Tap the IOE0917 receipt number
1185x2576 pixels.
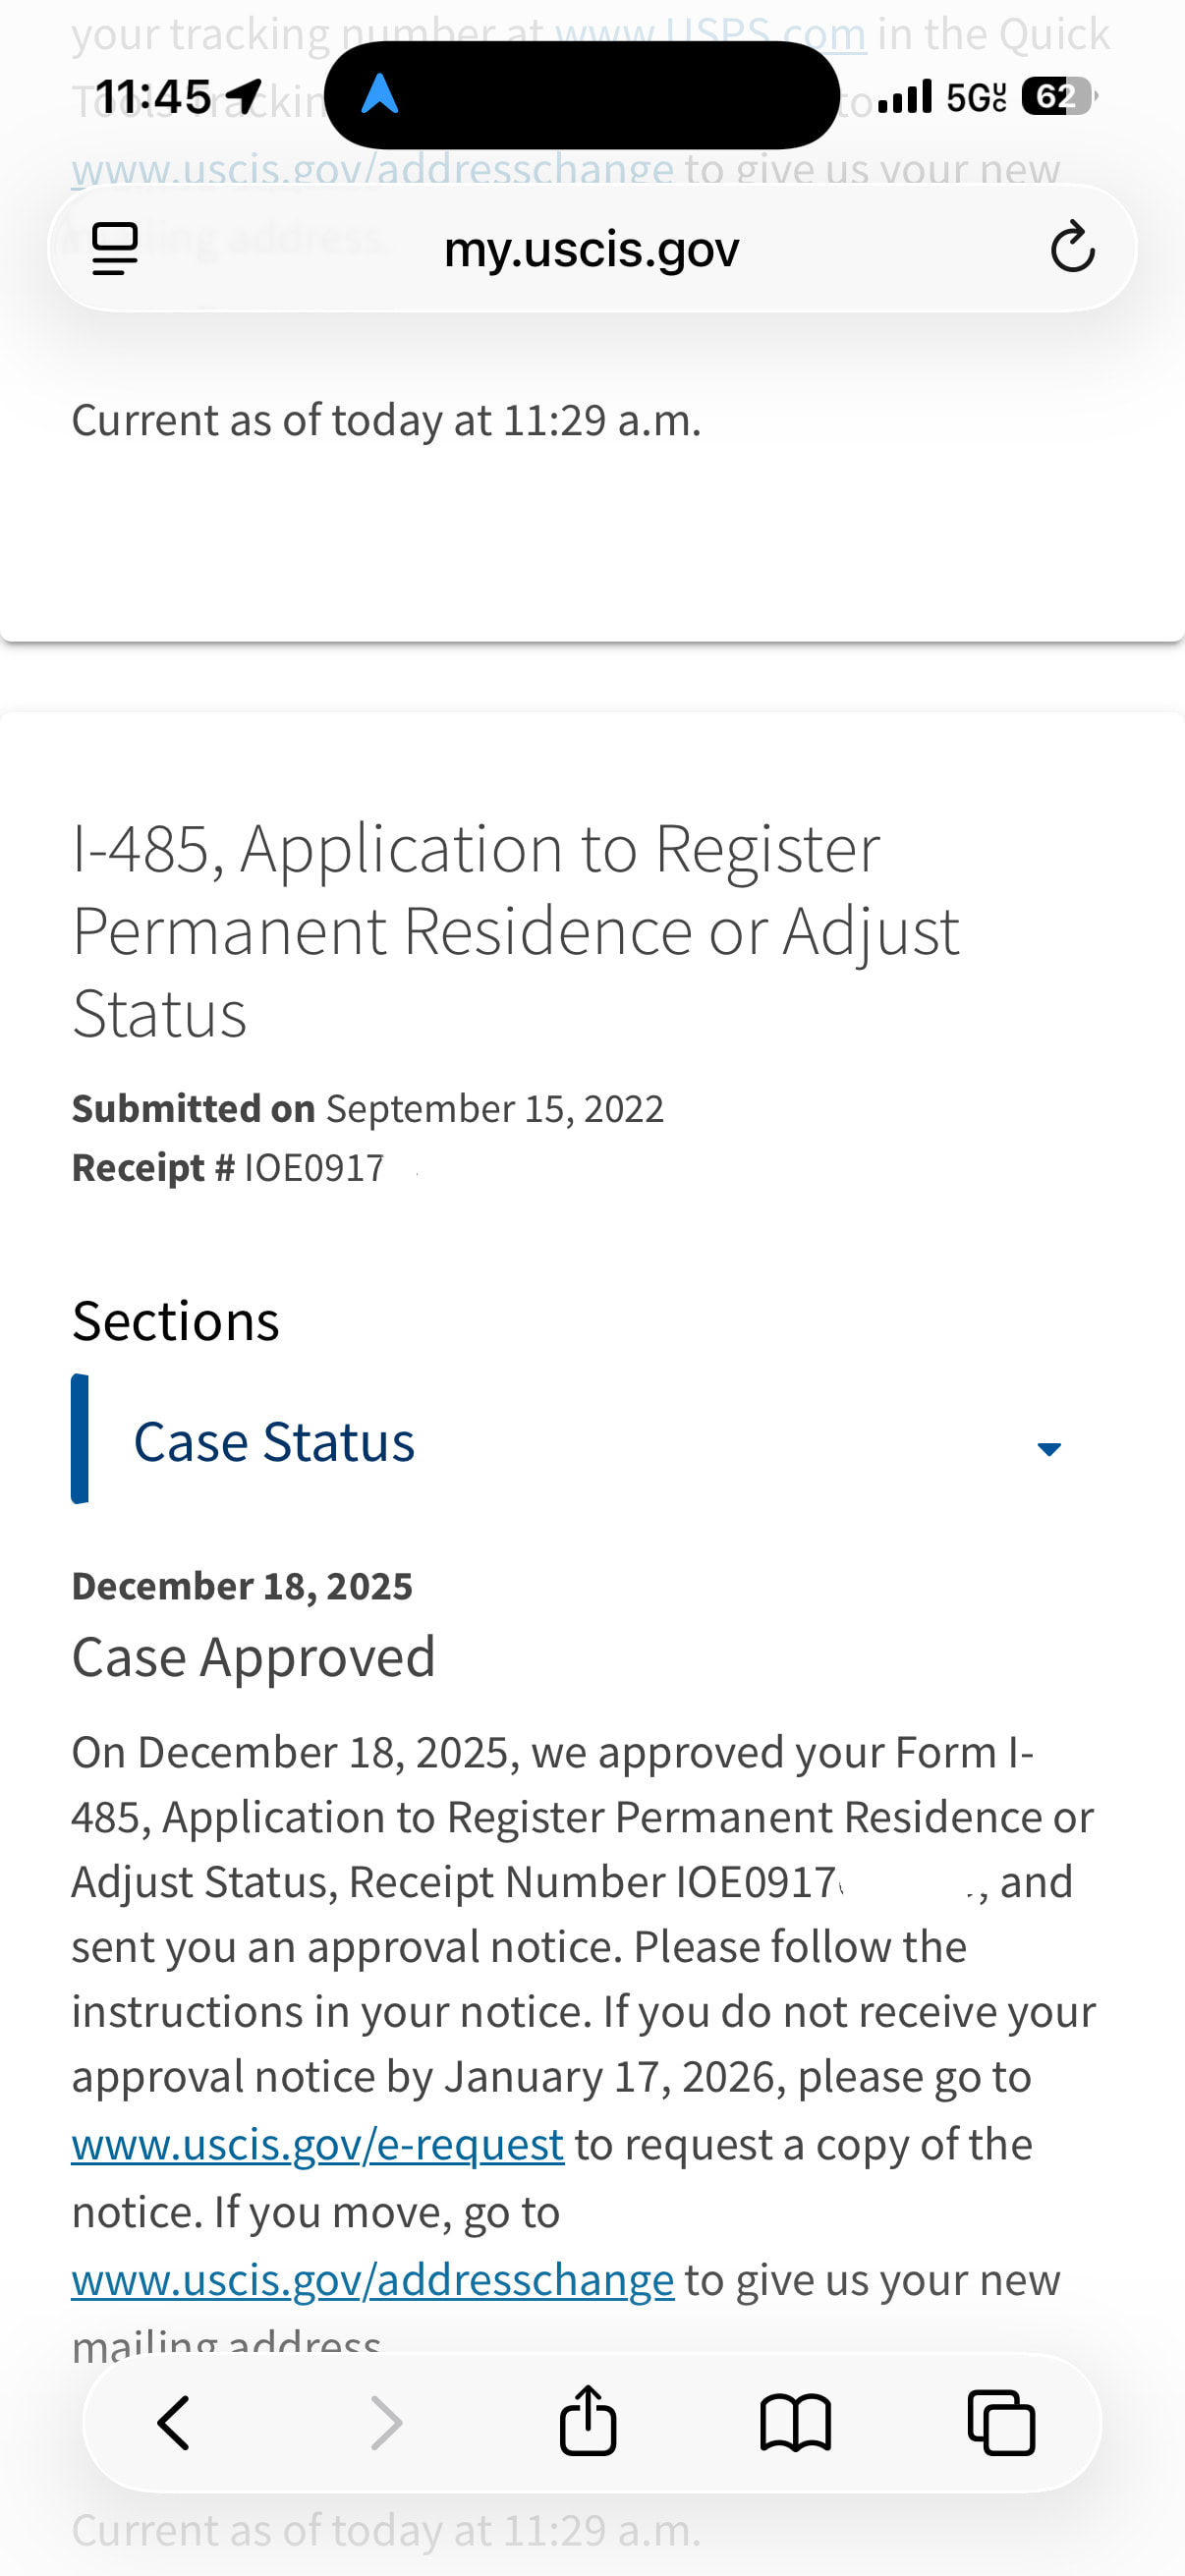coord(314,1168)
